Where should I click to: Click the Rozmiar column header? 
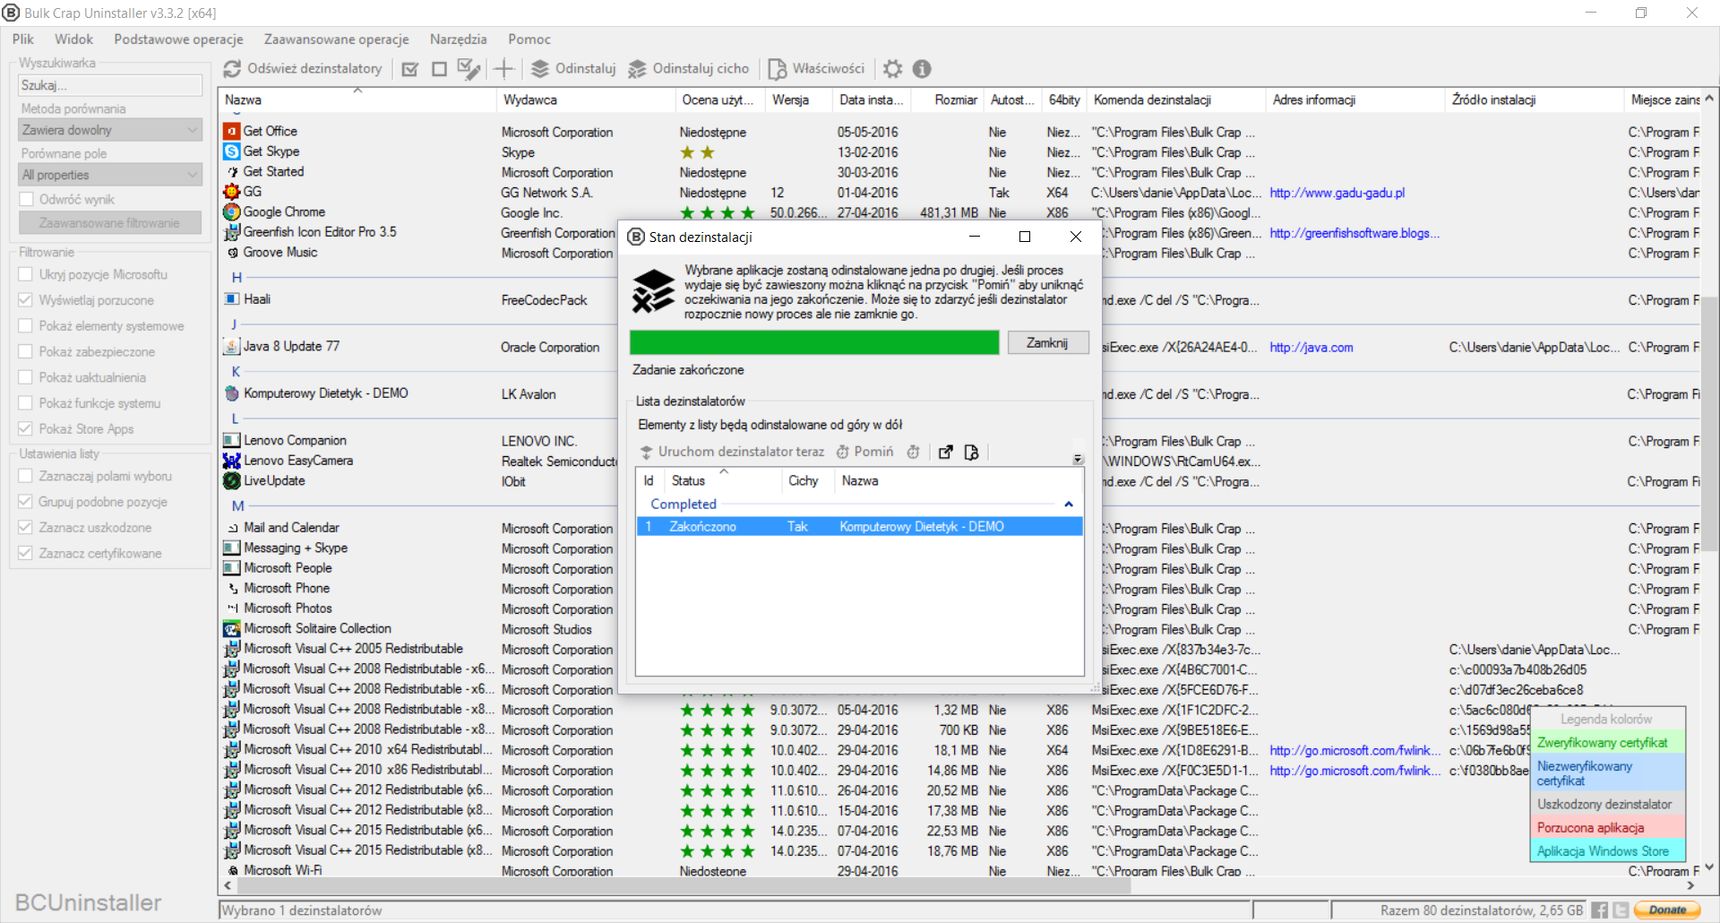click(x=947, y=100)
